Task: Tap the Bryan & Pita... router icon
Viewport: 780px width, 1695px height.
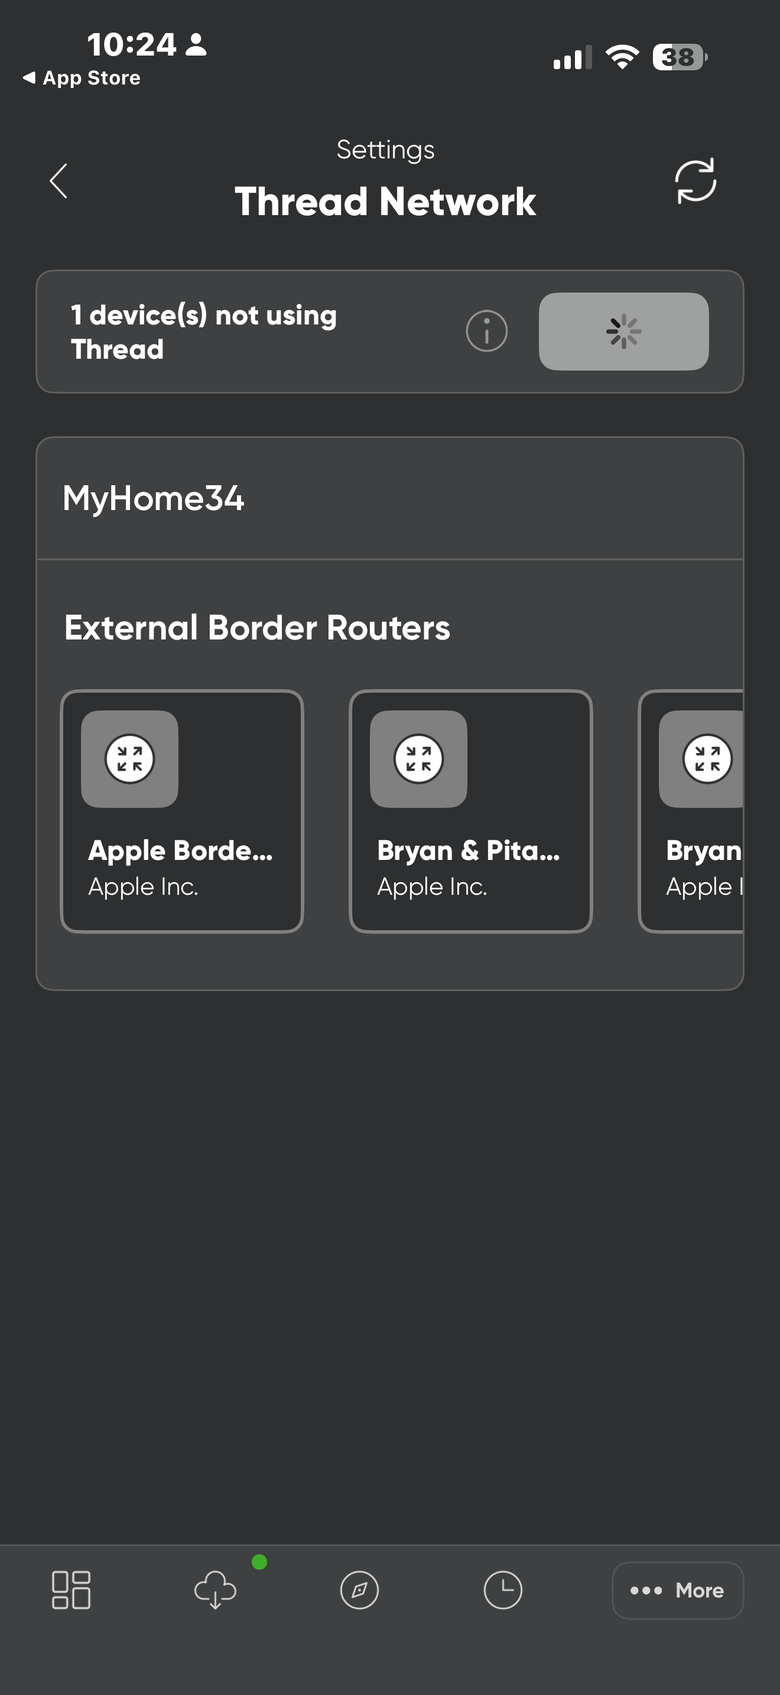Action: point(419,759)
